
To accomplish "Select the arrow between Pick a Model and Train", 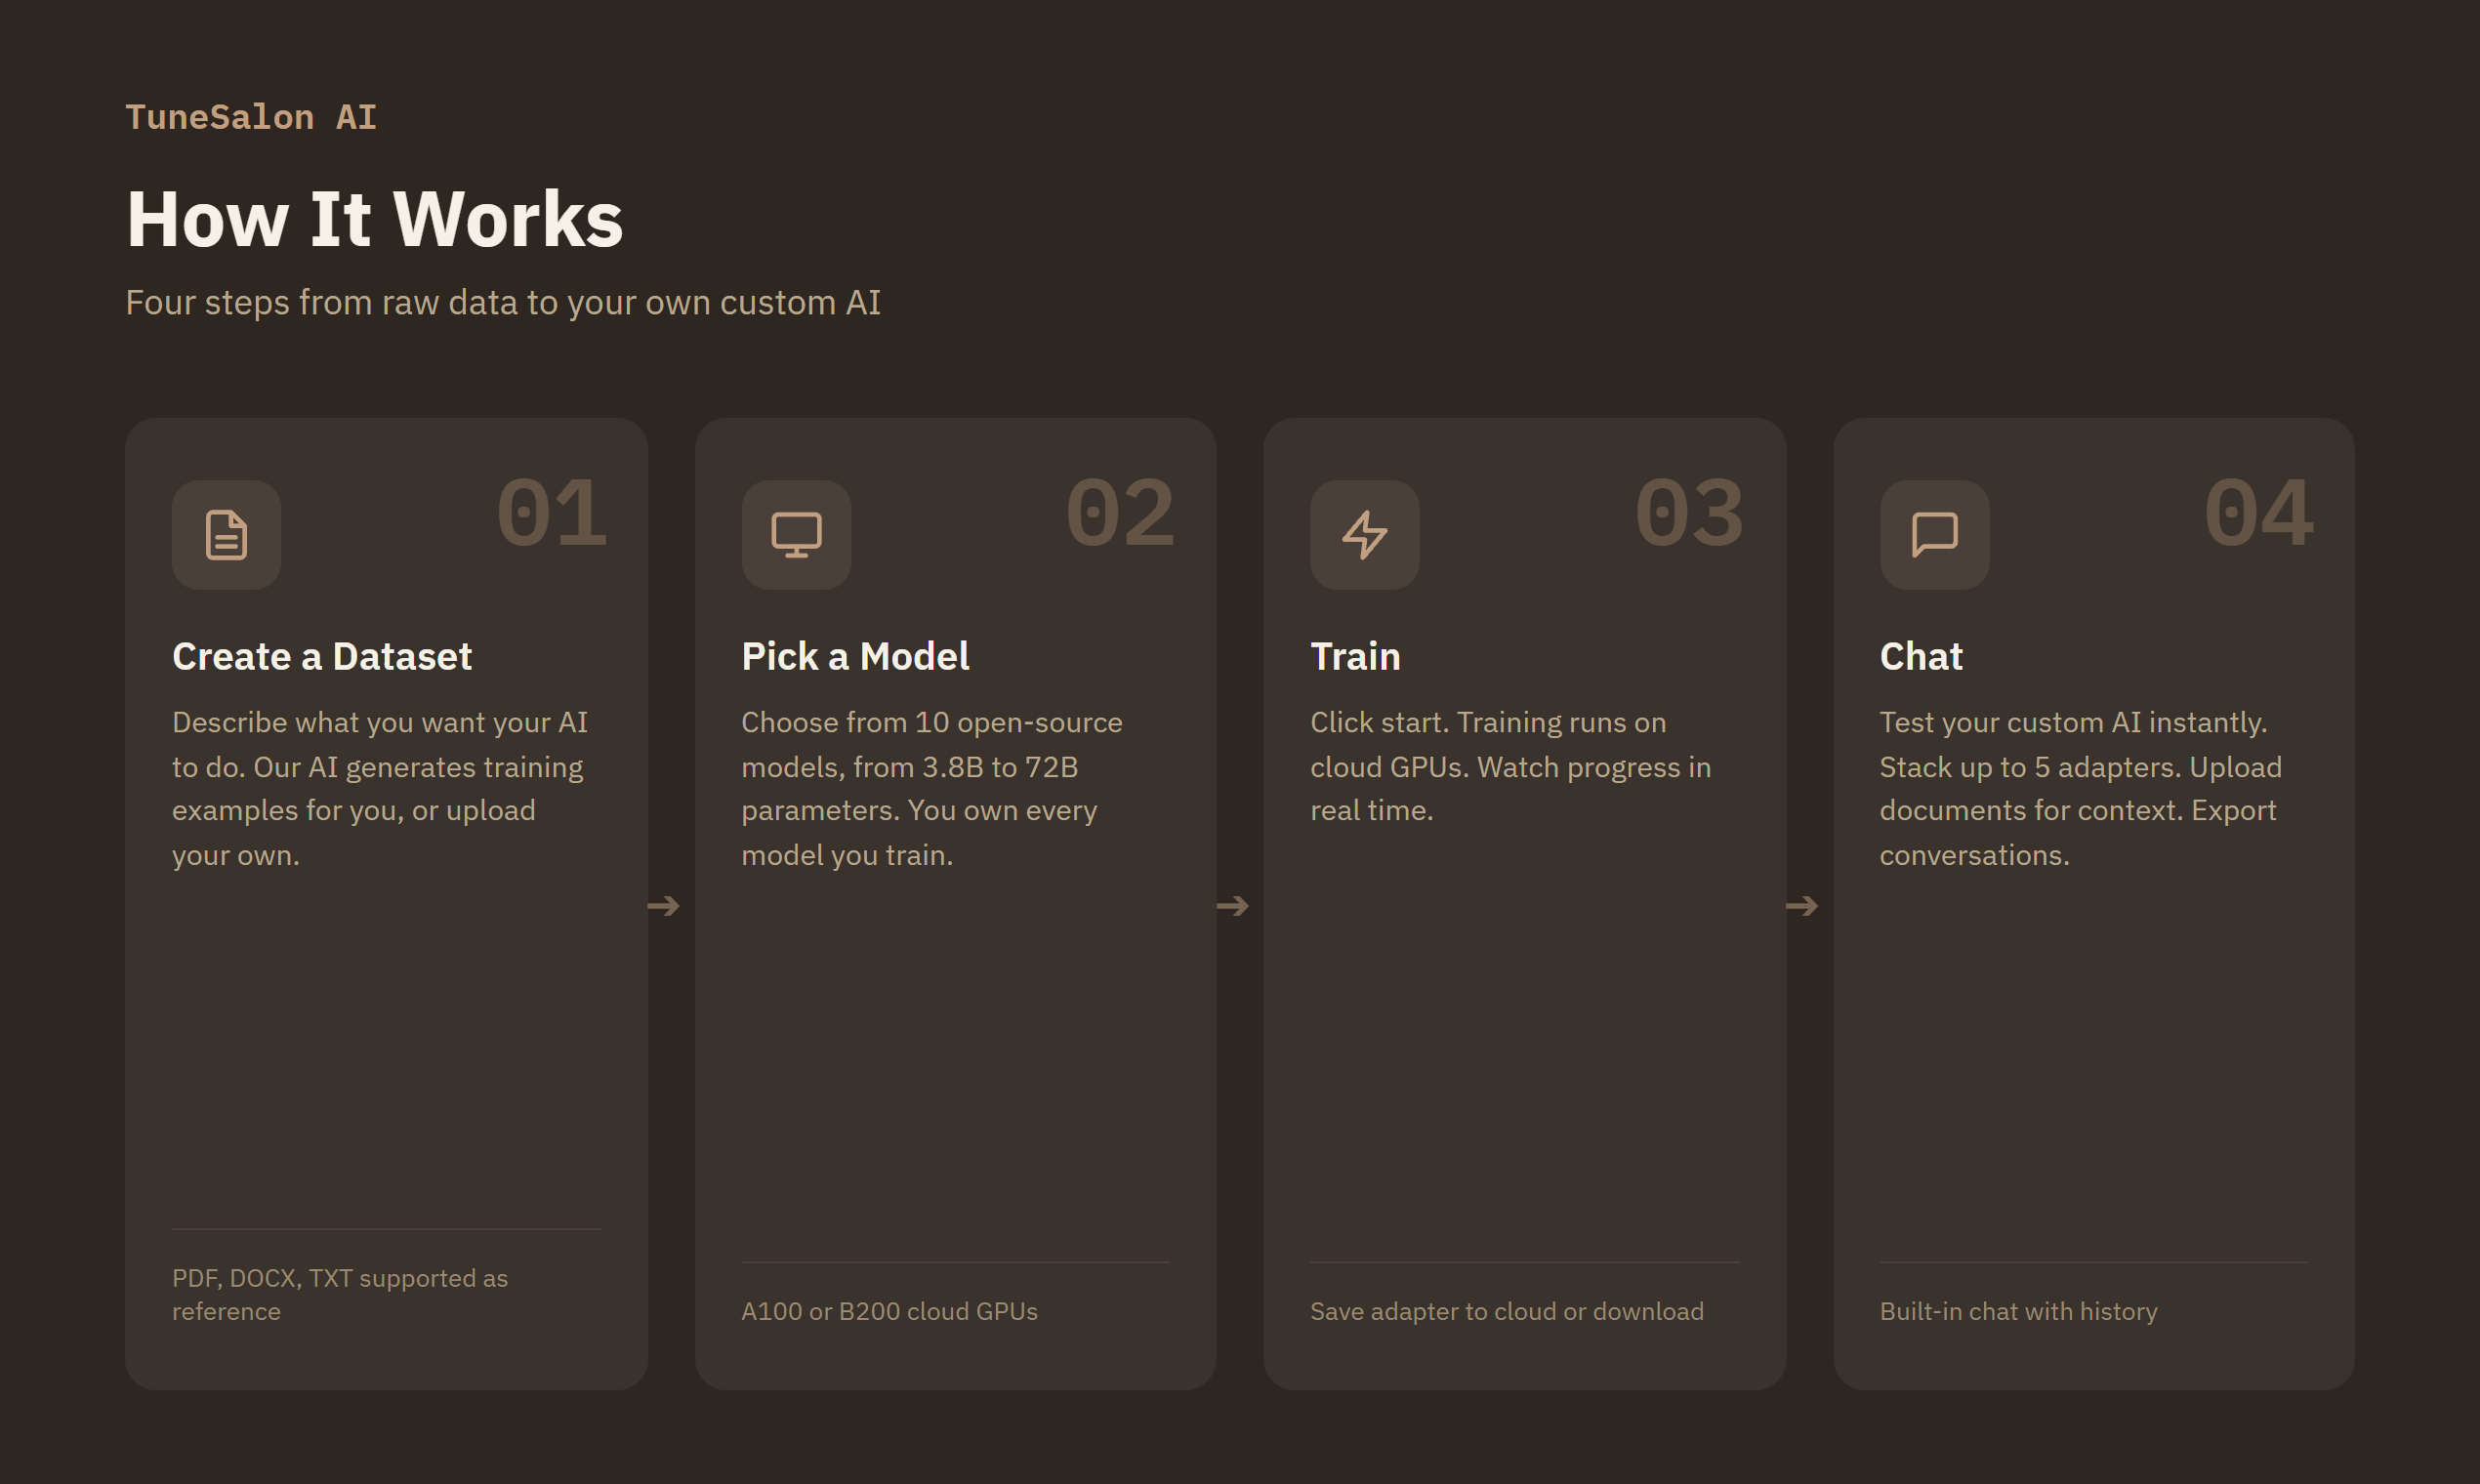I will point(1236,906).
